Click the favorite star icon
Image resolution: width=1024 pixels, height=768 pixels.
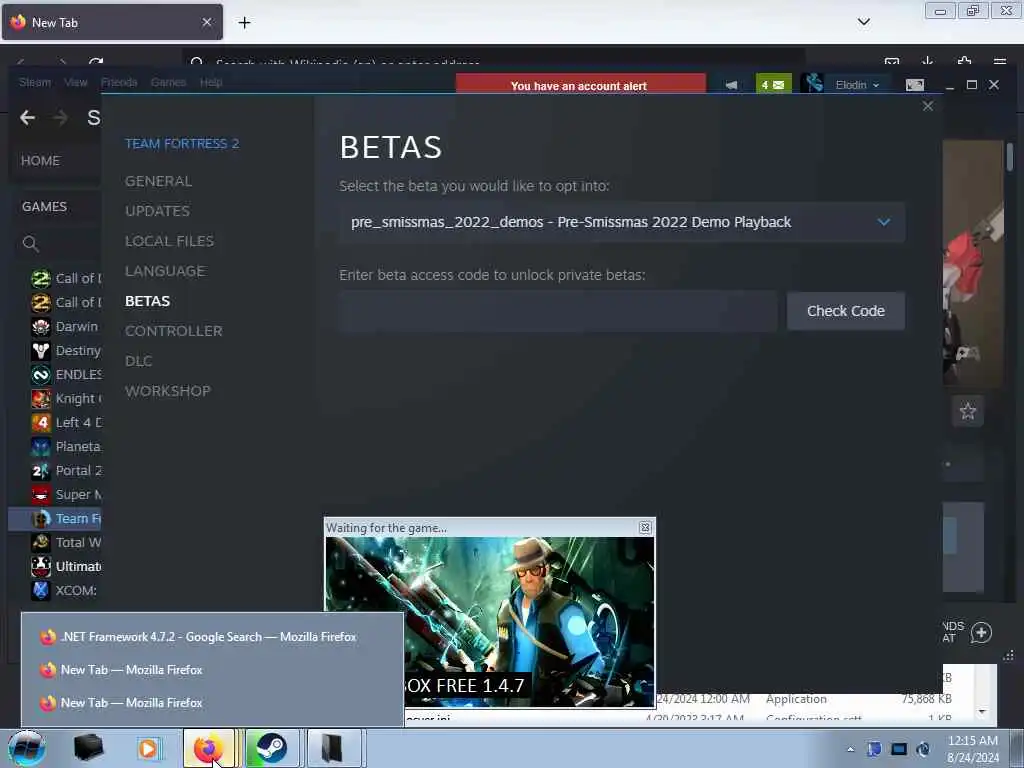[x=967, y=411]
